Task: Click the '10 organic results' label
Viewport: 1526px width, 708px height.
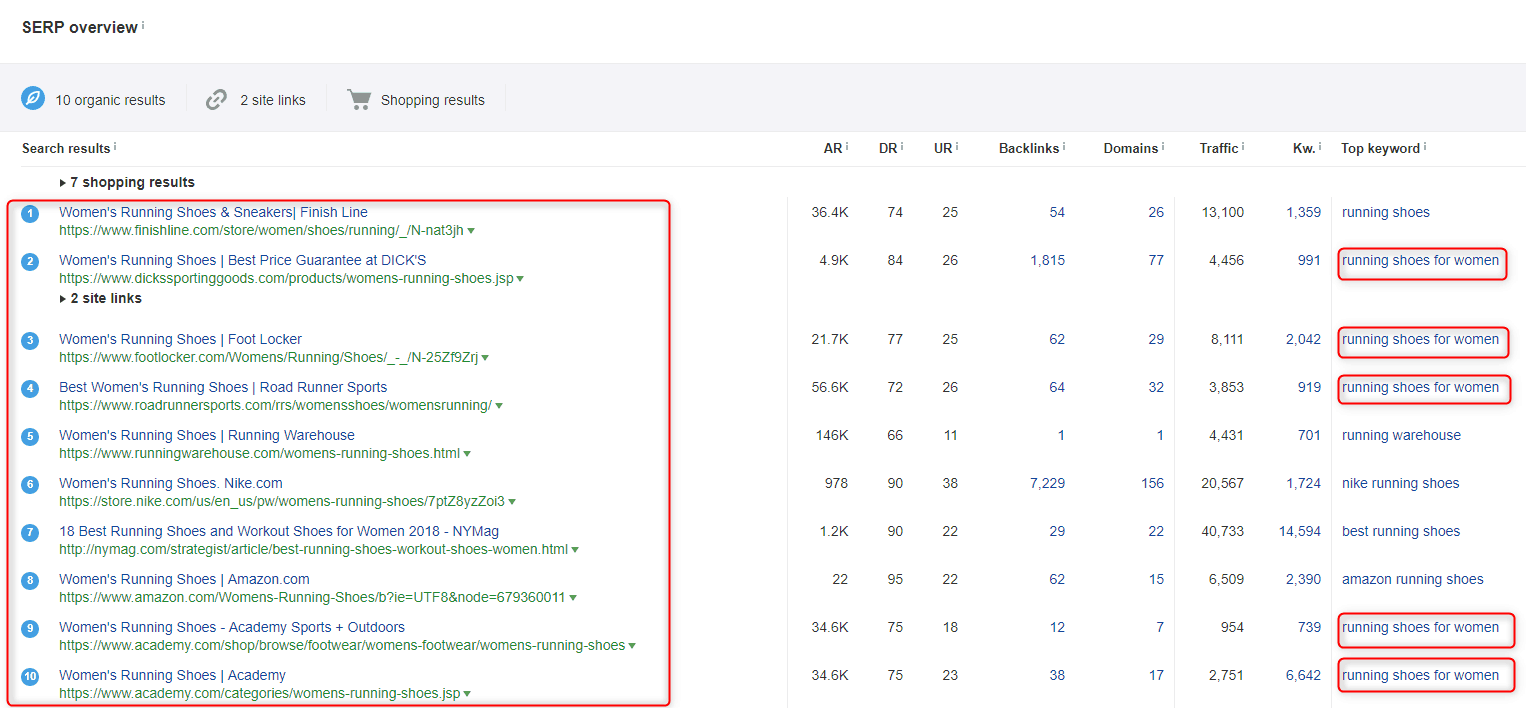Action: [x=110, y=100]
